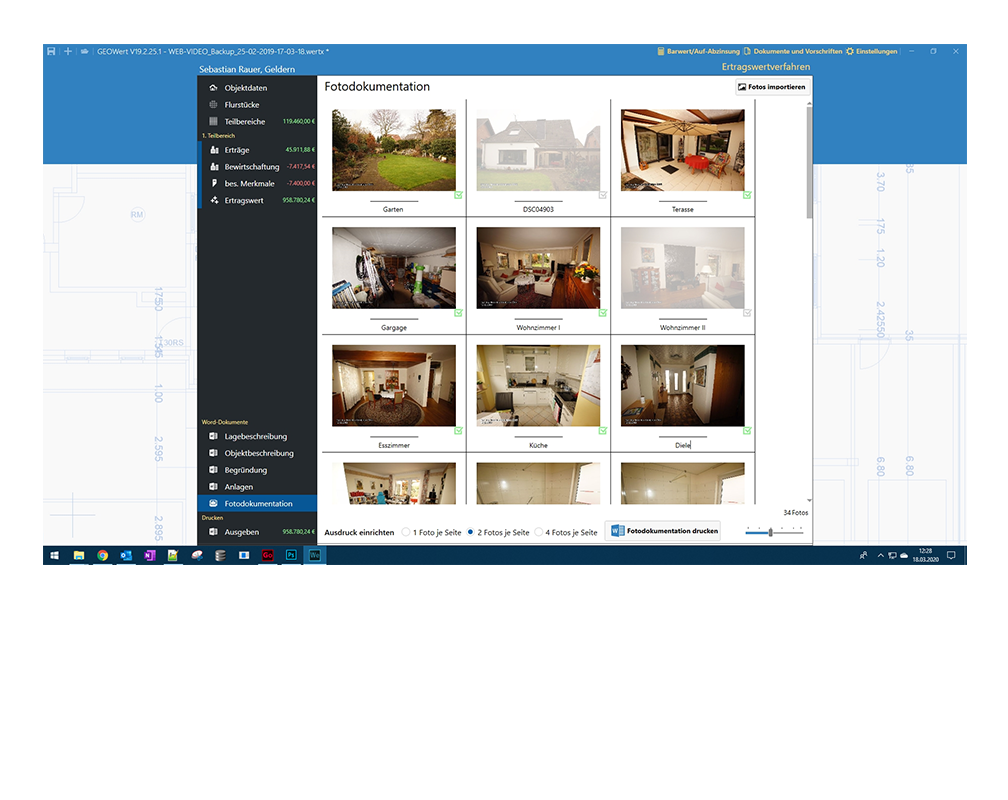Screen dimensions: 1008x800
Task: Select 4 Fotos je Seite option
Action: [x=539, y=533]
